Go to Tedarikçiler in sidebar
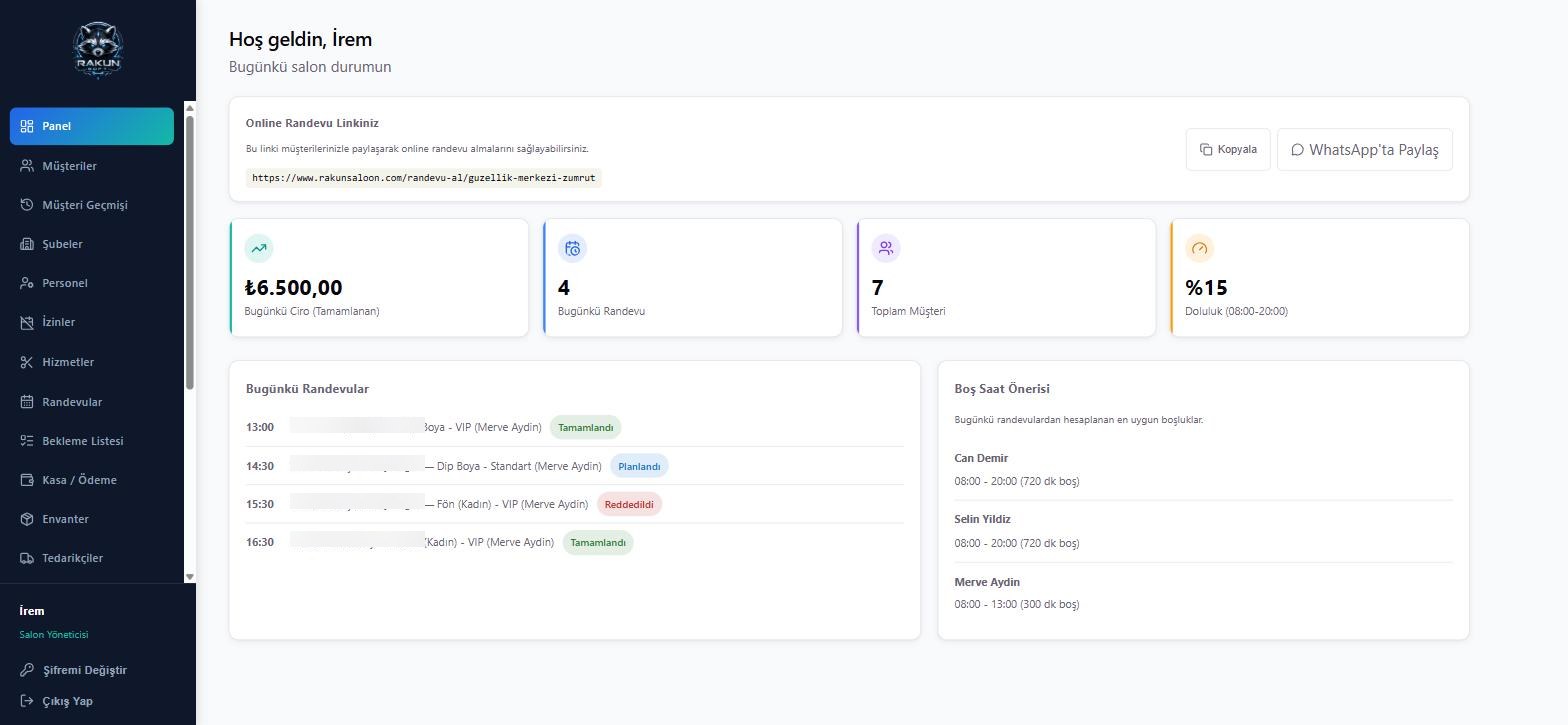 coord(92,558)
